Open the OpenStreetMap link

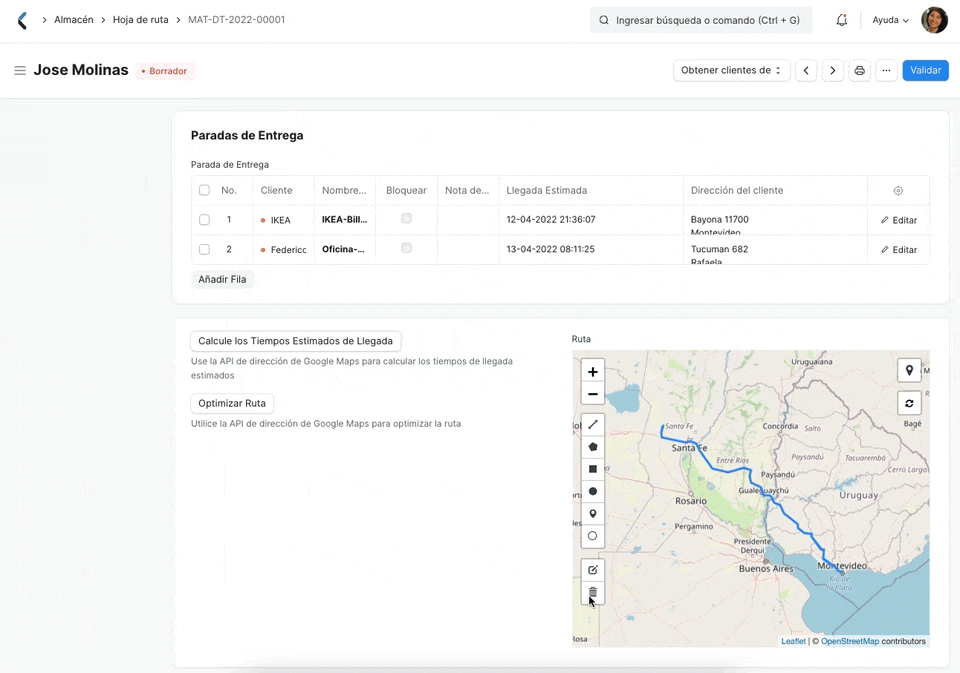tap(850, 641)
